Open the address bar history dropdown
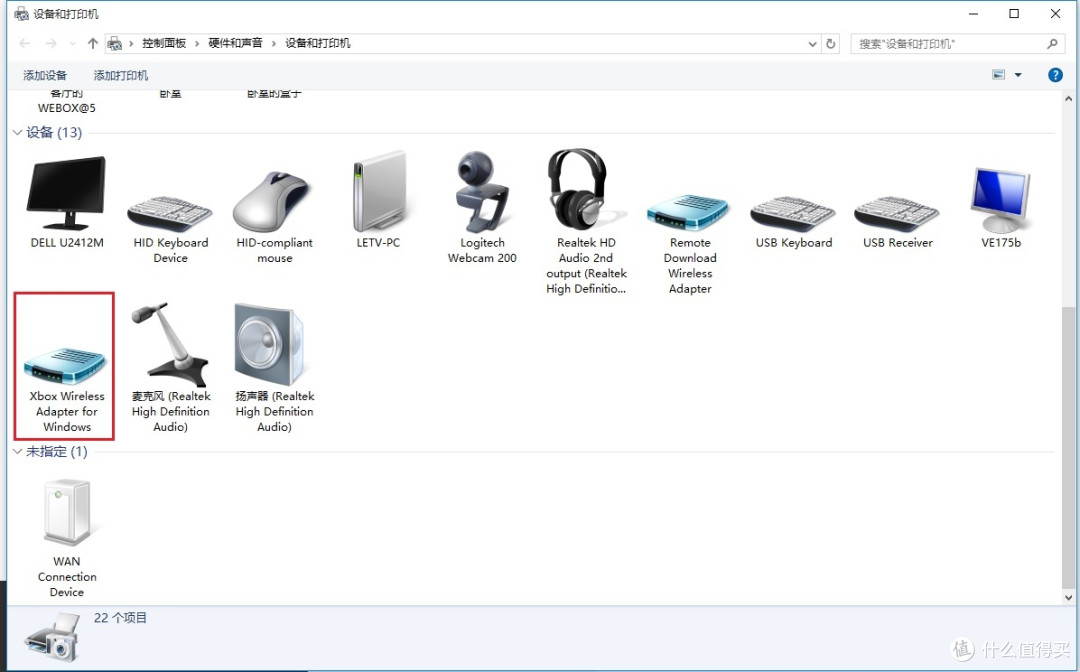The height and width of the screenshot is (672, 1080). tap(812, 43)
